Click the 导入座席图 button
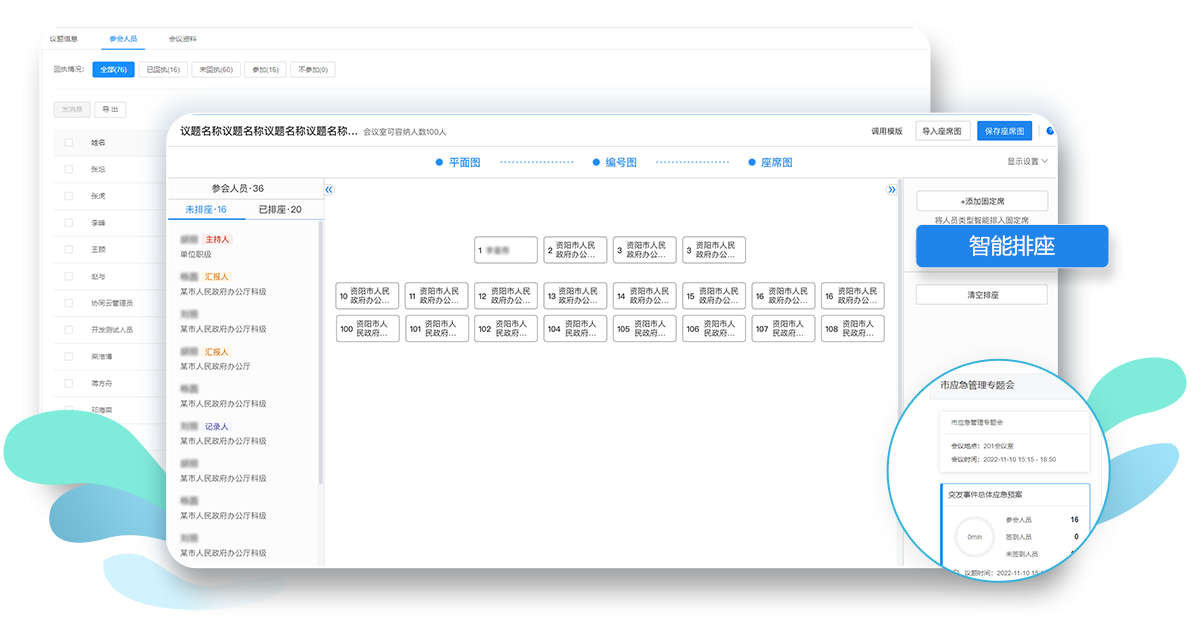 942,131
